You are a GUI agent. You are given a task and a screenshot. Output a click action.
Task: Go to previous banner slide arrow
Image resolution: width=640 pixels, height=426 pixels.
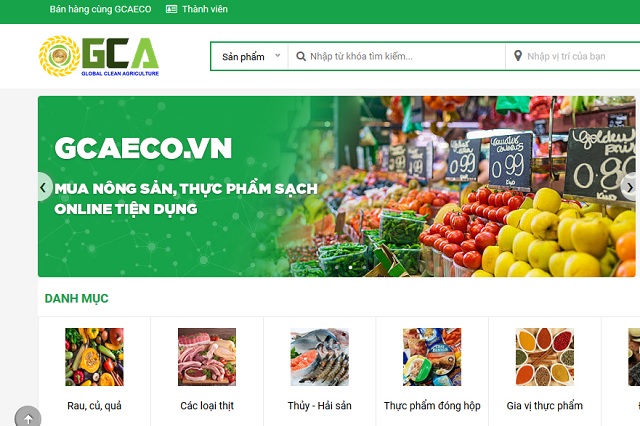43,187
